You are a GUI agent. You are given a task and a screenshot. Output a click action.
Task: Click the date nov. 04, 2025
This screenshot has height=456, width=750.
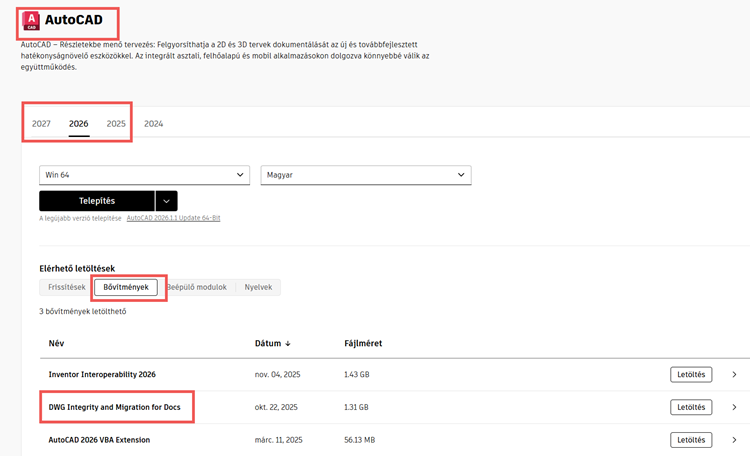point(277,374)
